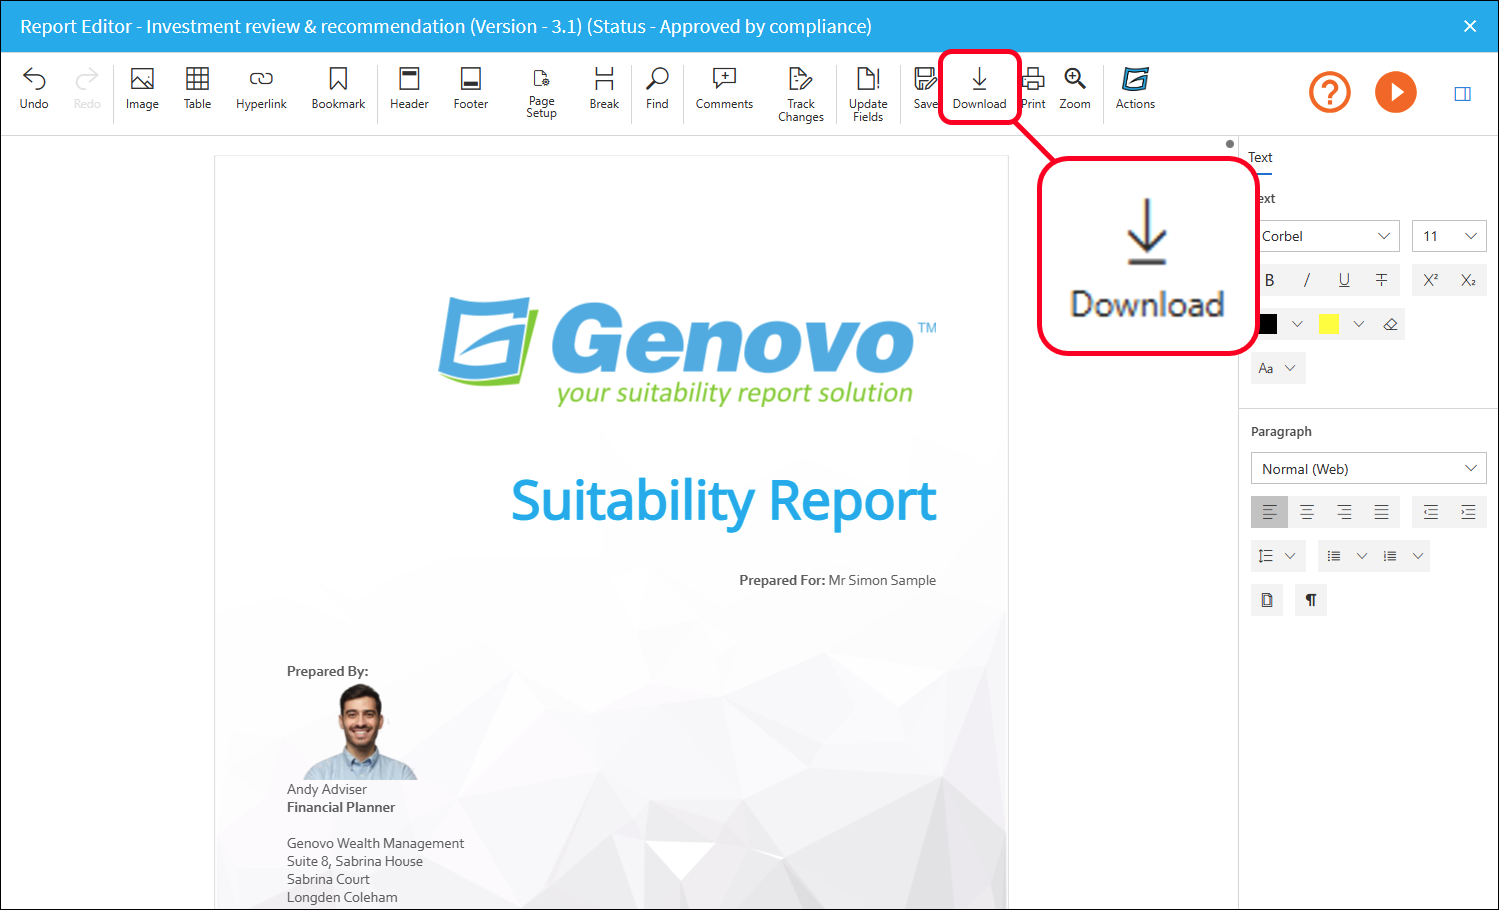Screen dimensions: 1499x910
Task: Click the 'Andy Adviser' name
Action: tap(327, 789)
